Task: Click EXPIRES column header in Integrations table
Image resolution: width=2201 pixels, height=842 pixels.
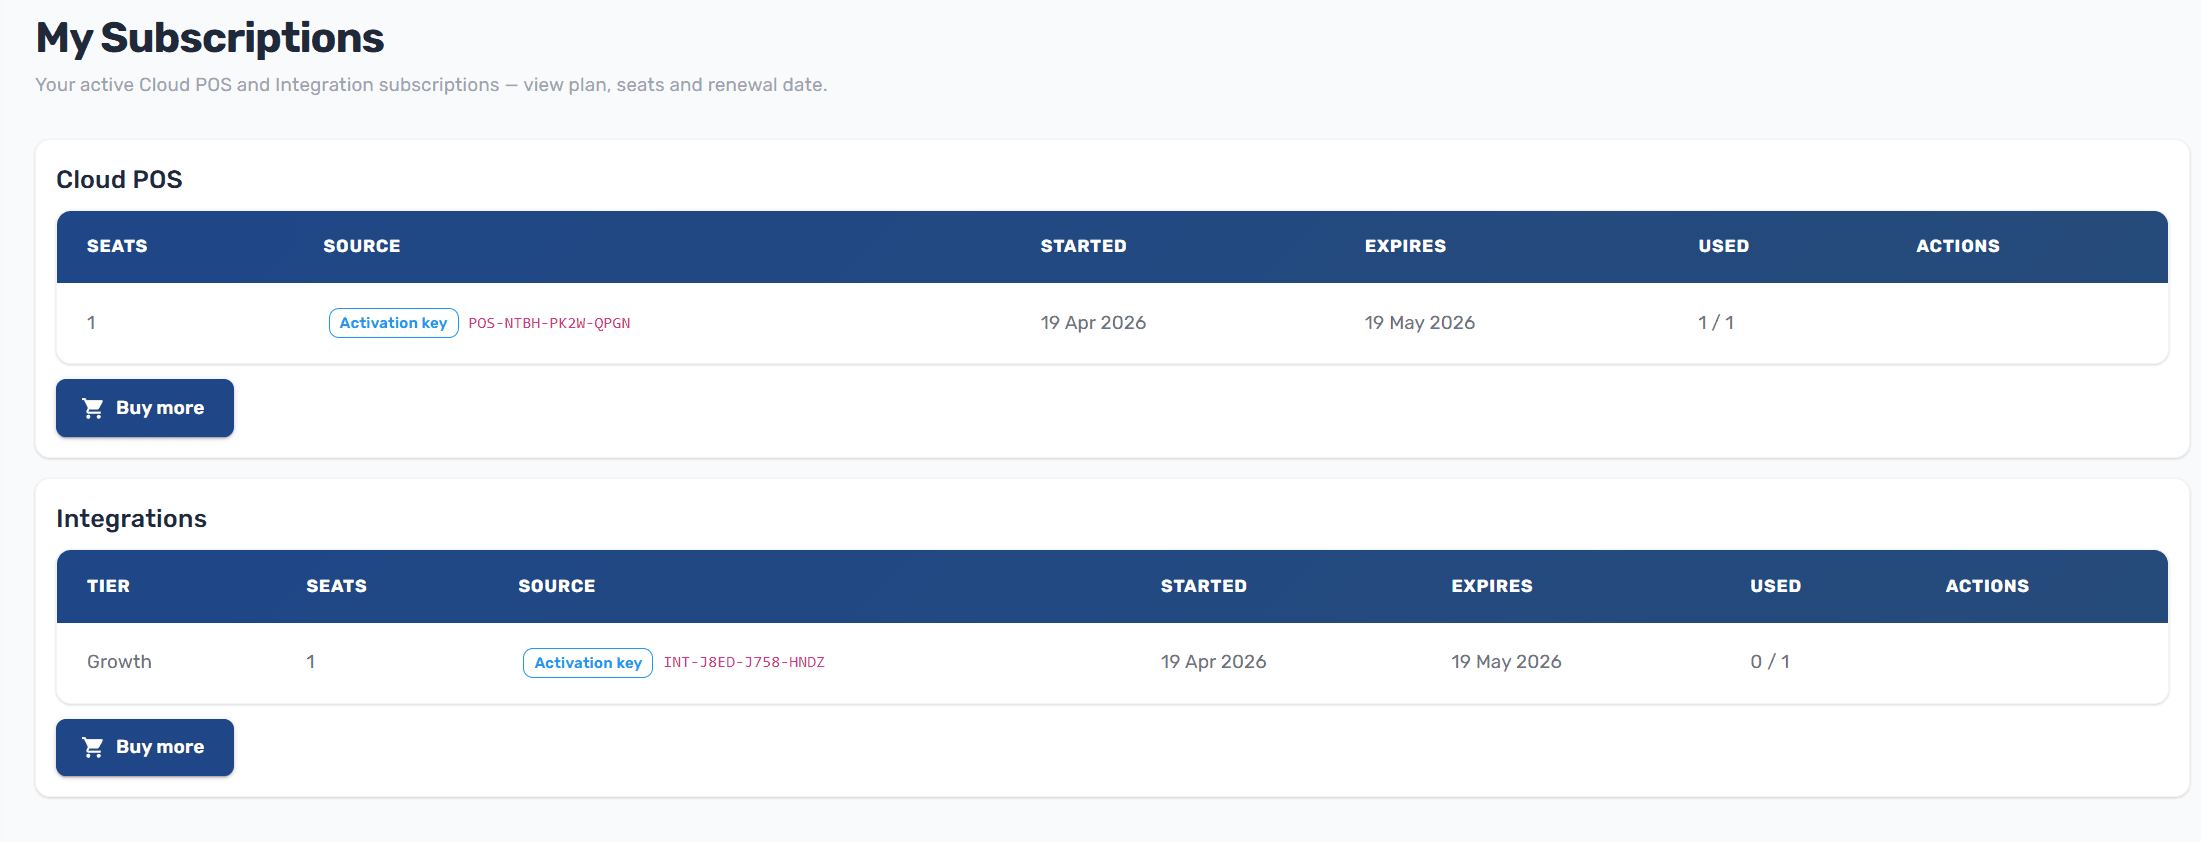Action: (x=1491, y=586)
